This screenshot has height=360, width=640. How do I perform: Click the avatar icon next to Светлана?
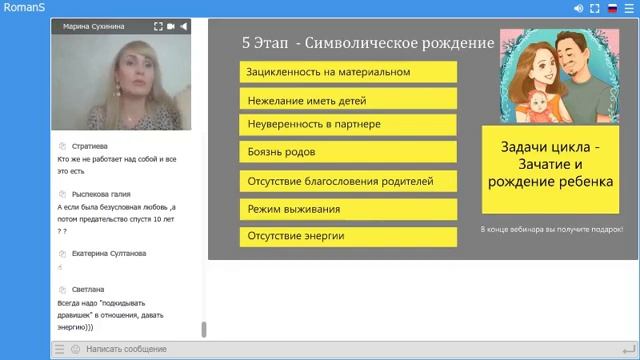[62, 289]
